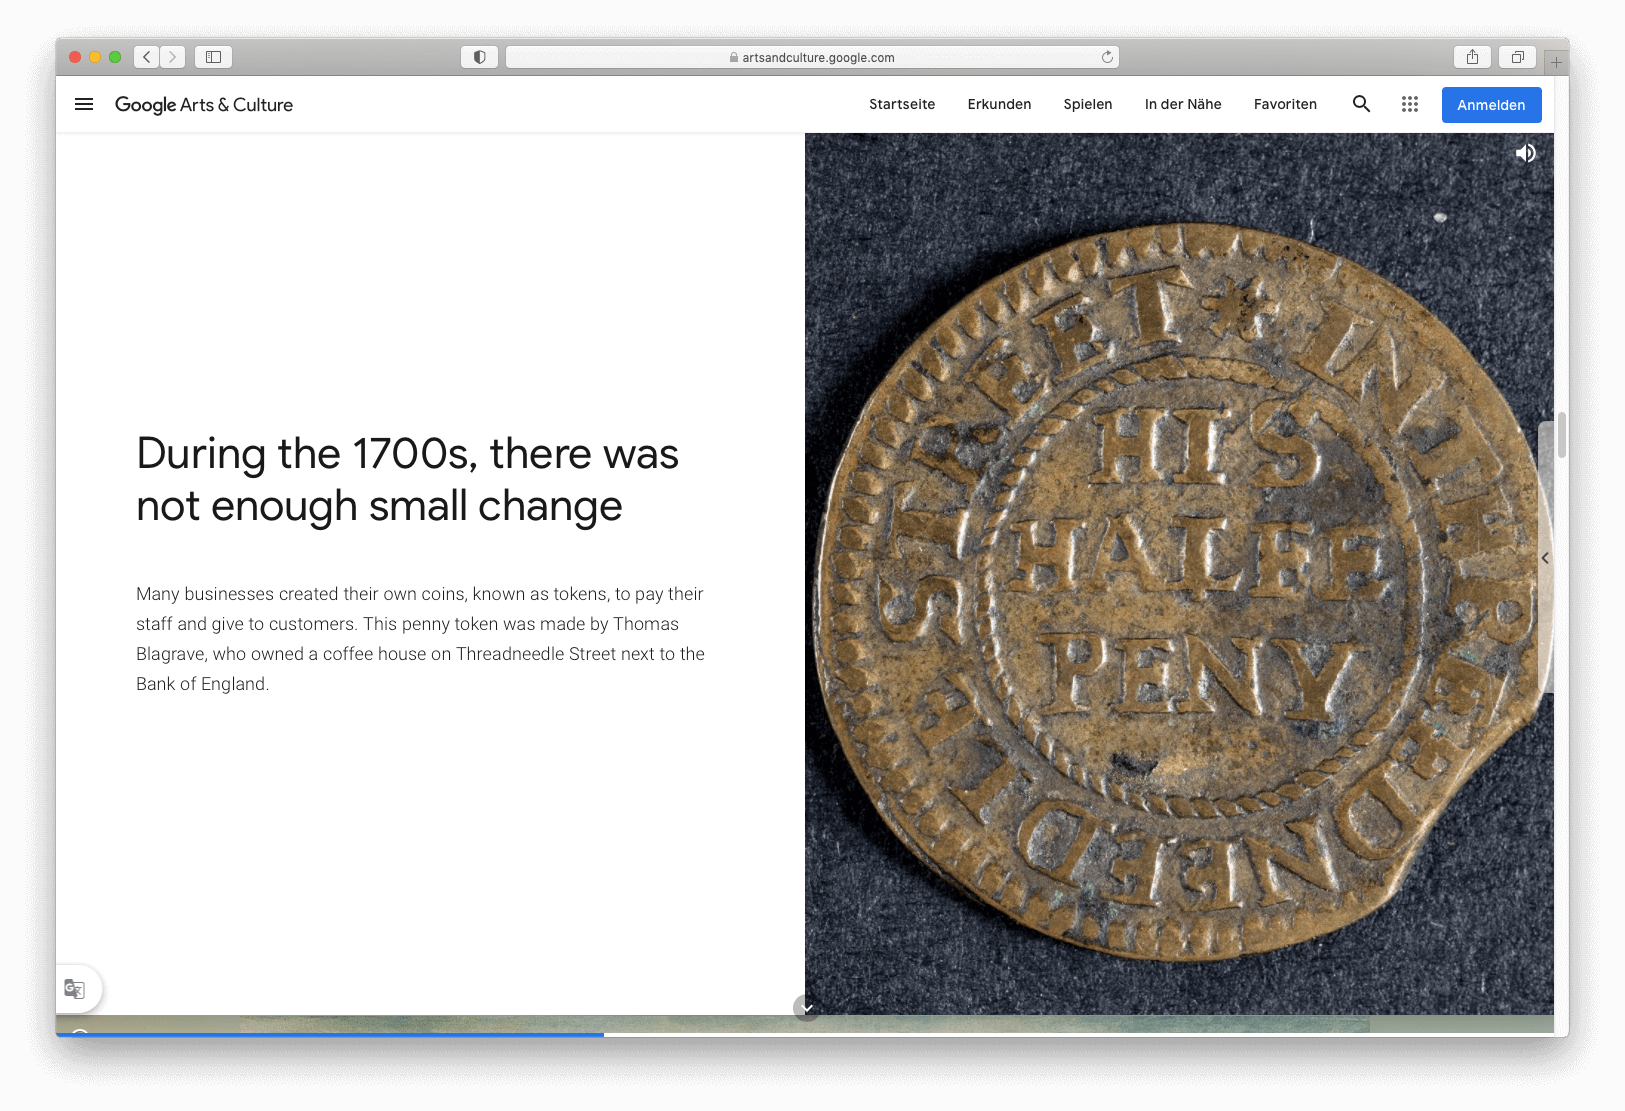The image size is (1625, 1111).
Task: Focus the Safari address bar
Action: point(812,57)
